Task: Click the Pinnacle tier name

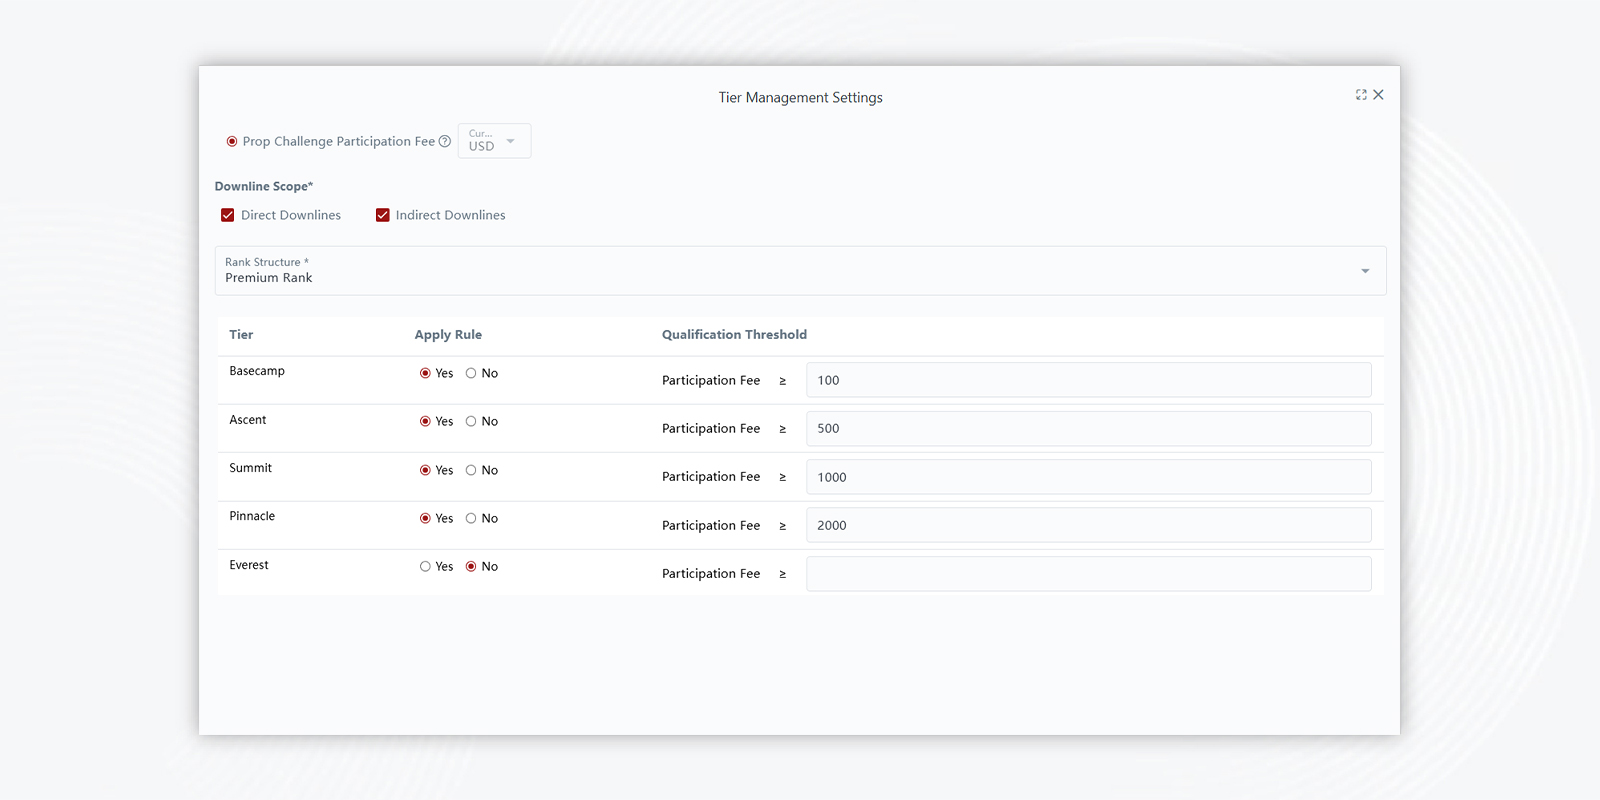Action: [x=252, y=516]
